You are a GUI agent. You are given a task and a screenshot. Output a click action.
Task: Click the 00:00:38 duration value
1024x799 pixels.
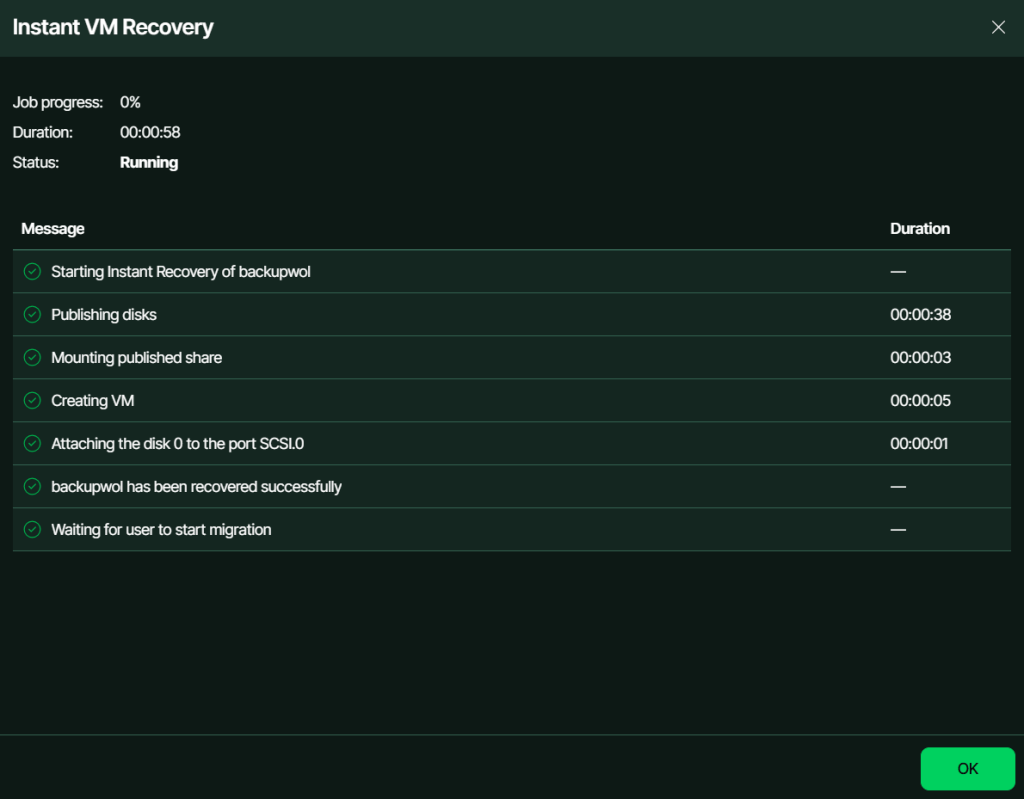920,315
